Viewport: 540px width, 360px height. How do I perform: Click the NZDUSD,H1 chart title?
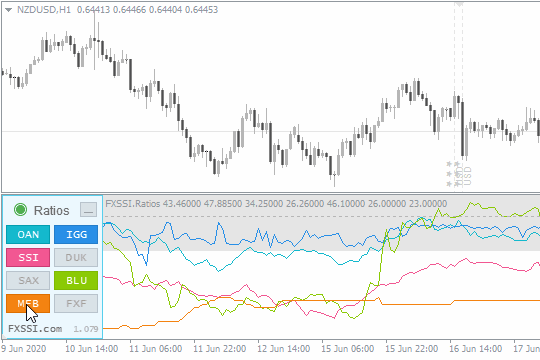(x=44, y=10)
